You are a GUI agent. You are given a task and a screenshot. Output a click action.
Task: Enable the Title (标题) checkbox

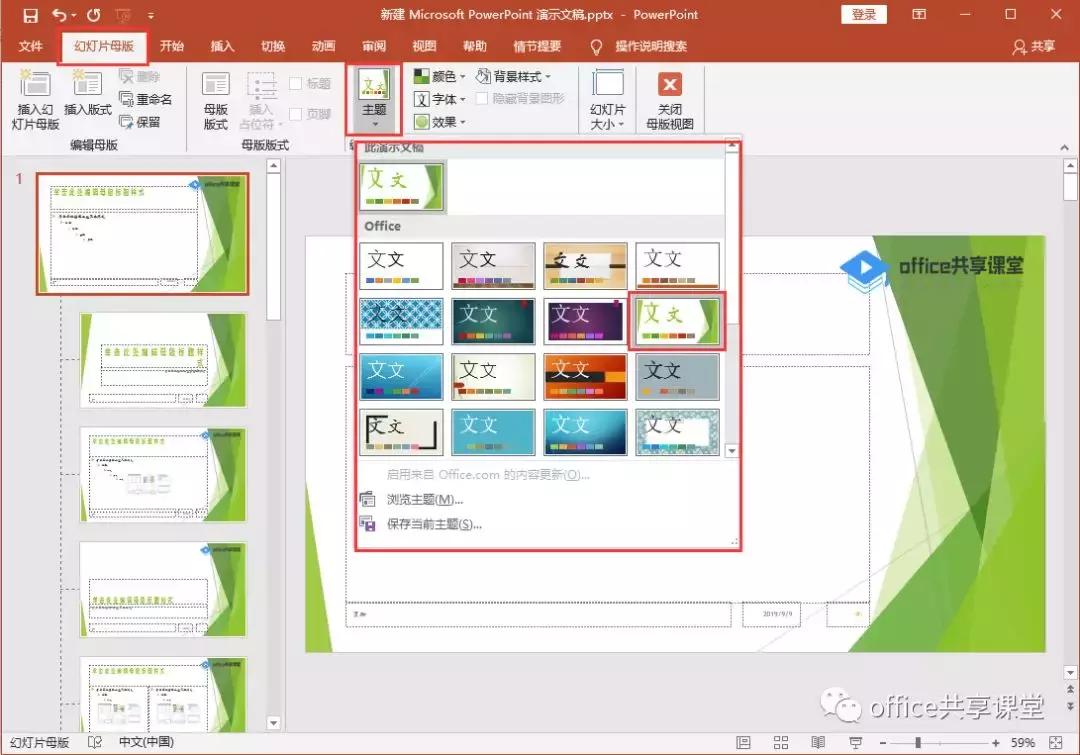pyautogui.click(x=297, y=84)
